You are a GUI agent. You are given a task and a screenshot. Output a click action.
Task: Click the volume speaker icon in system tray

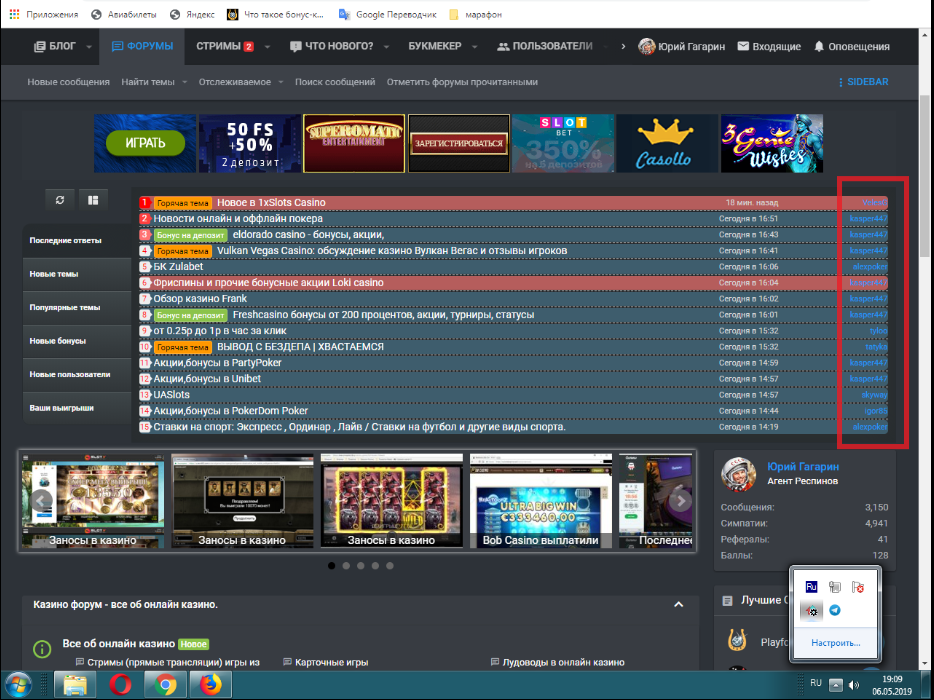point(854,685)
